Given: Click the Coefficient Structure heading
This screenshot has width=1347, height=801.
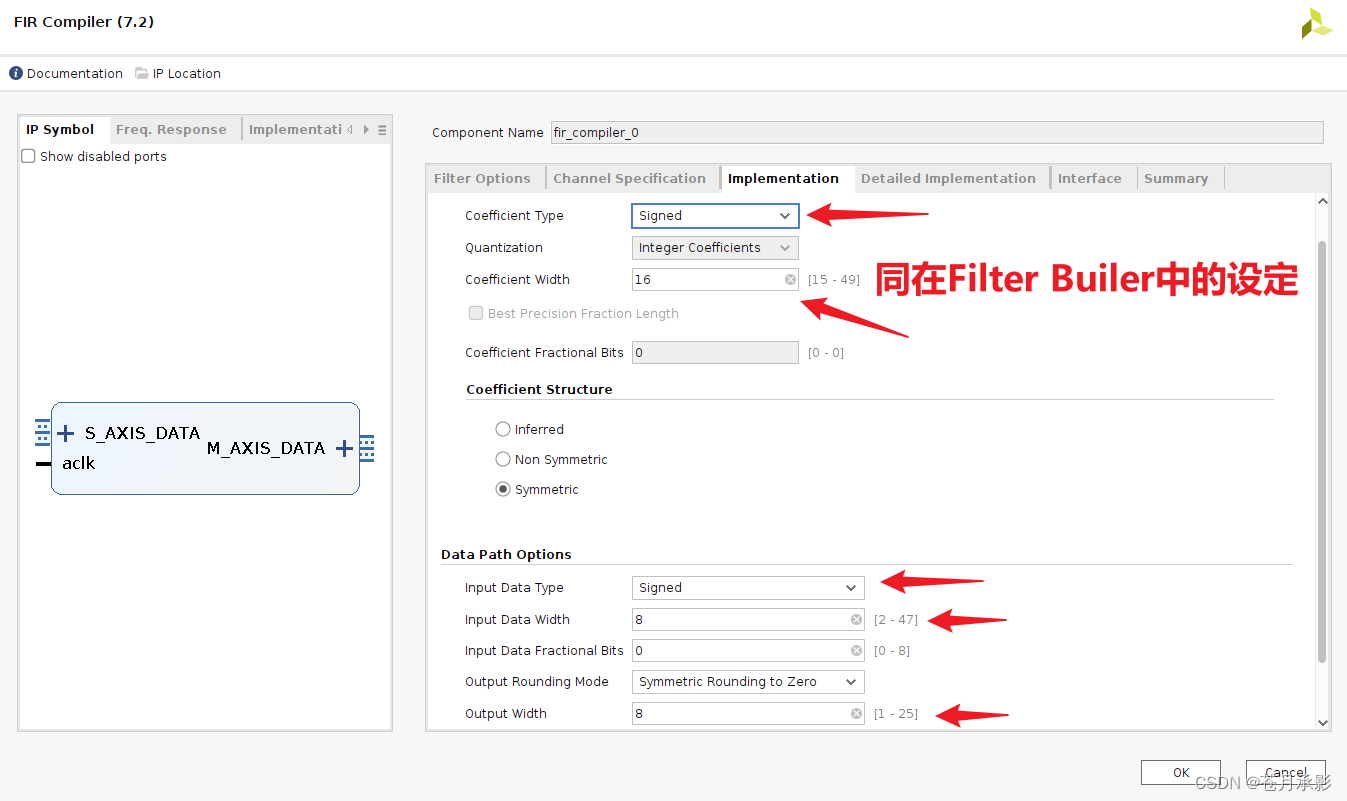Looking at the screenshot, I should (539, 389).
